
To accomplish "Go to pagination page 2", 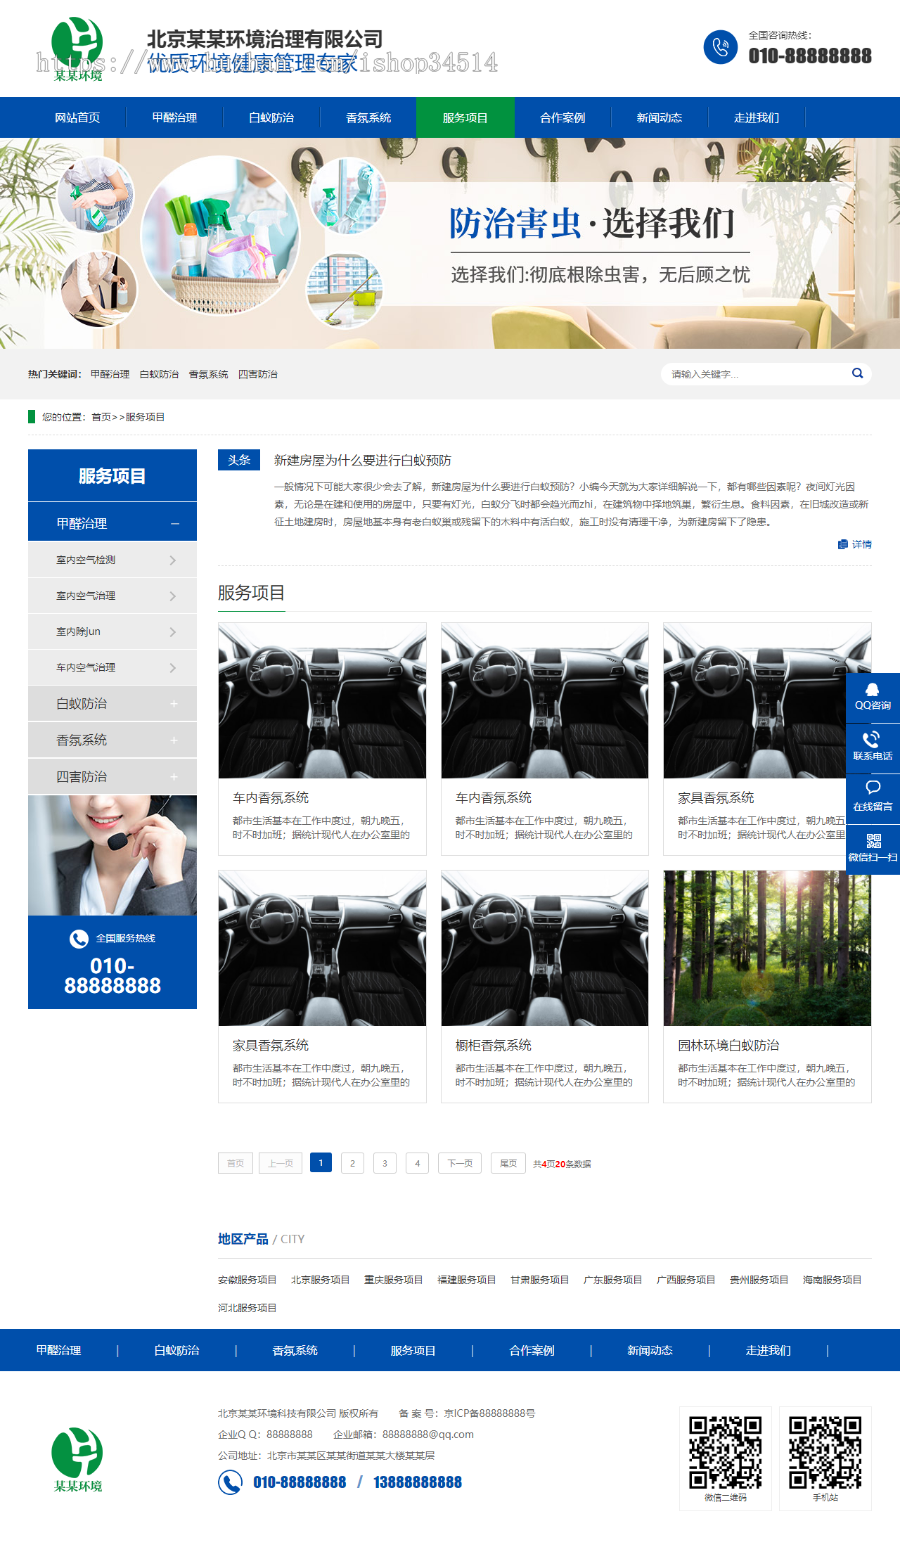I will tap(352, 1163).
